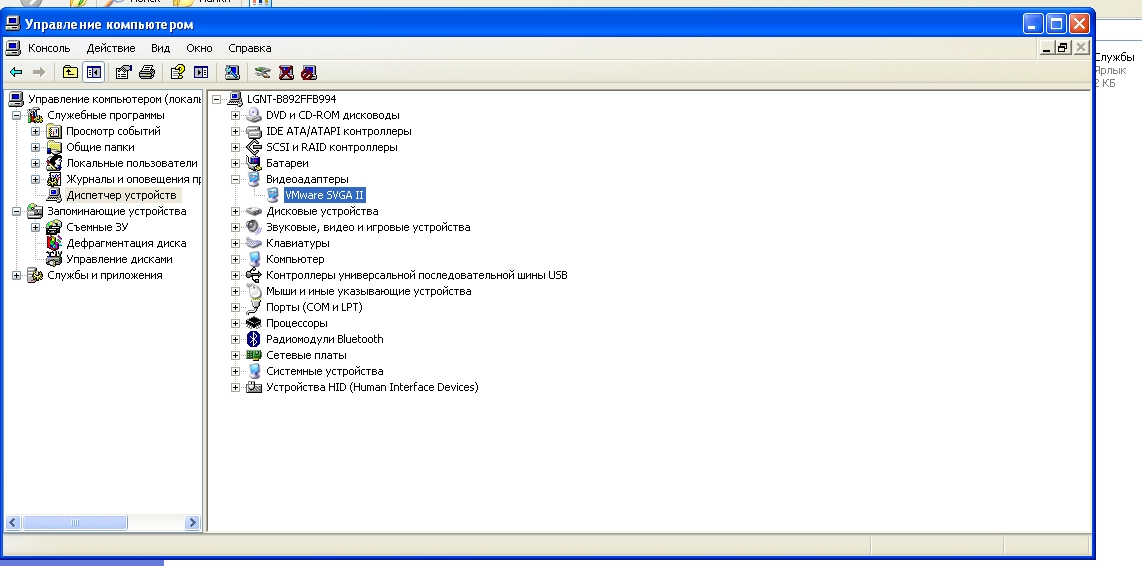This screenshot has height=566, width=1142.
Task: Click the Up one level folder icon
Action: [x=70, y=72]
